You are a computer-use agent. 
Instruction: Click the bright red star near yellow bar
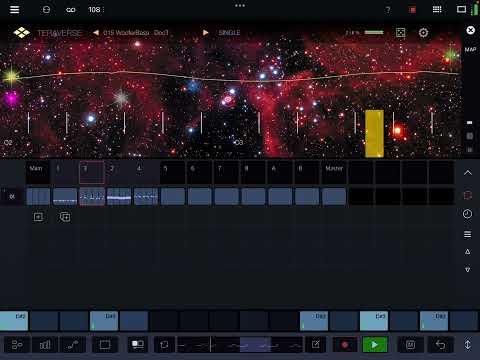tap(397, 130)
